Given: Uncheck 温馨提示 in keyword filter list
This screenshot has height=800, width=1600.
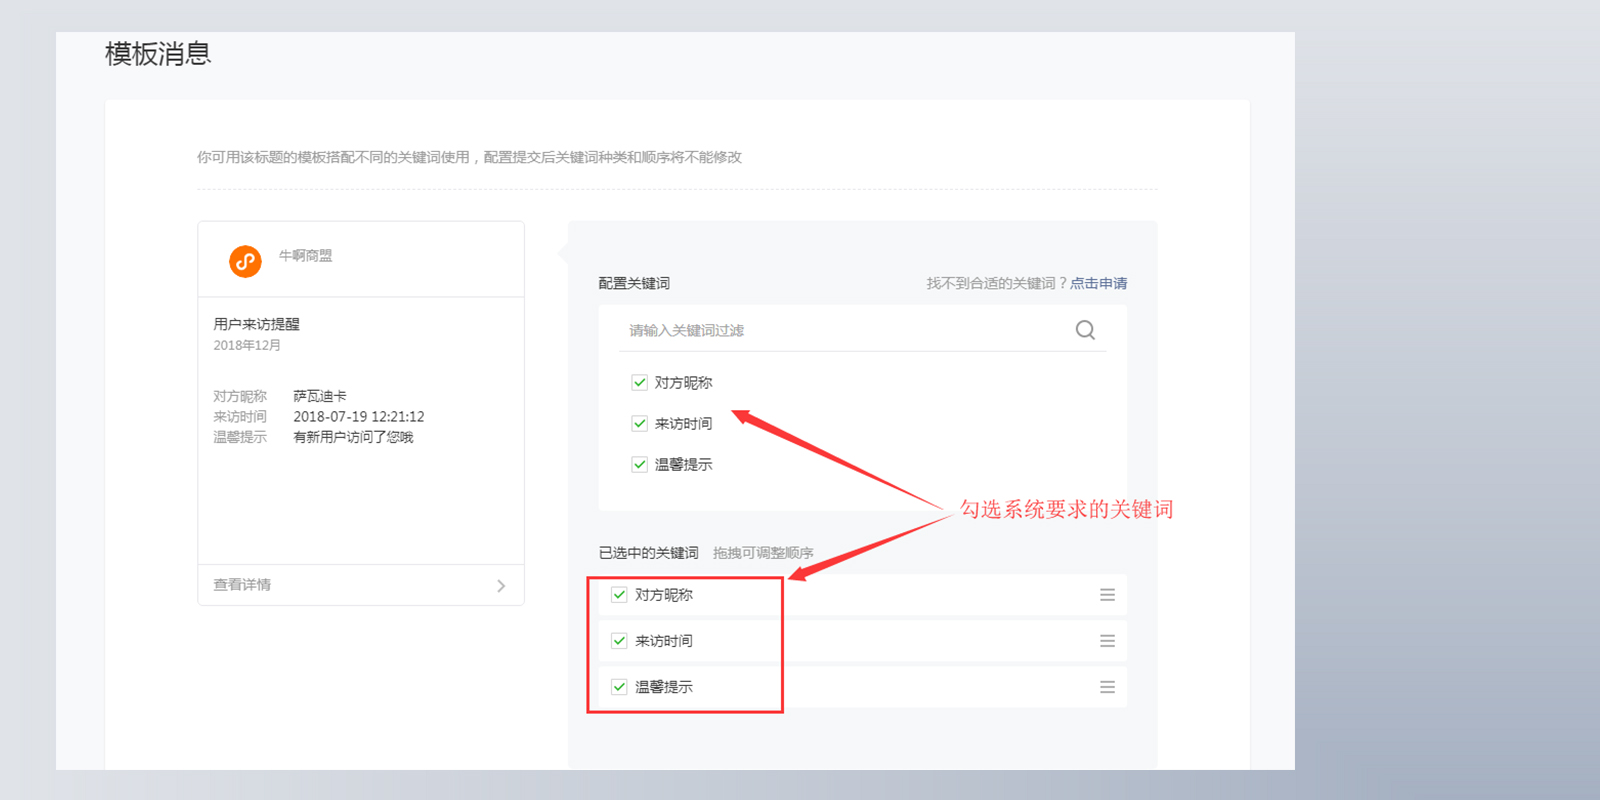Looking at the screenshot, I should coord(639,464).
